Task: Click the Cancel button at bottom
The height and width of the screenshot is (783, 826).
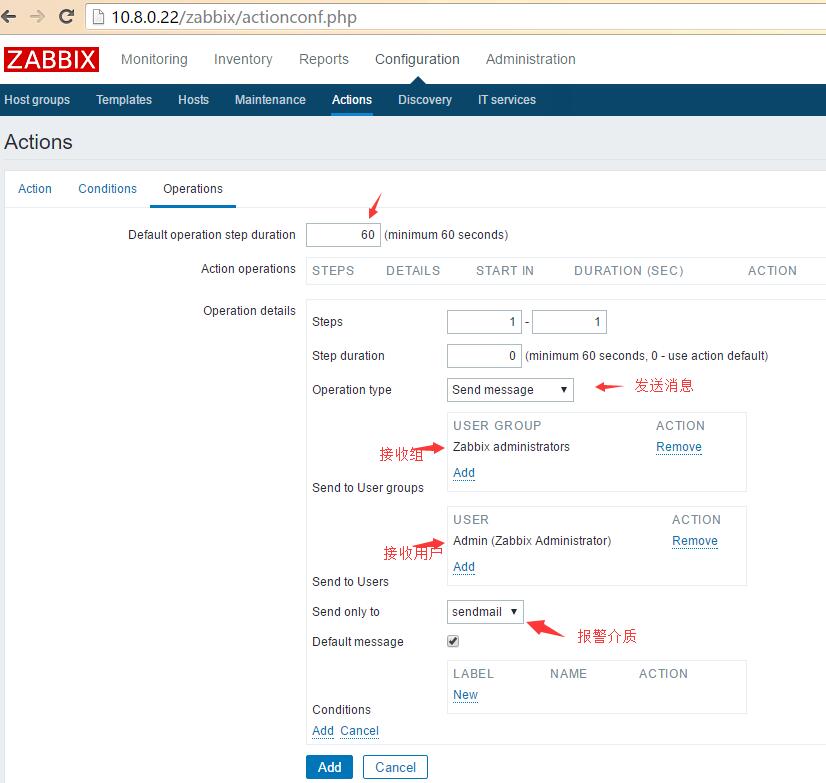Action: (395, 767)
